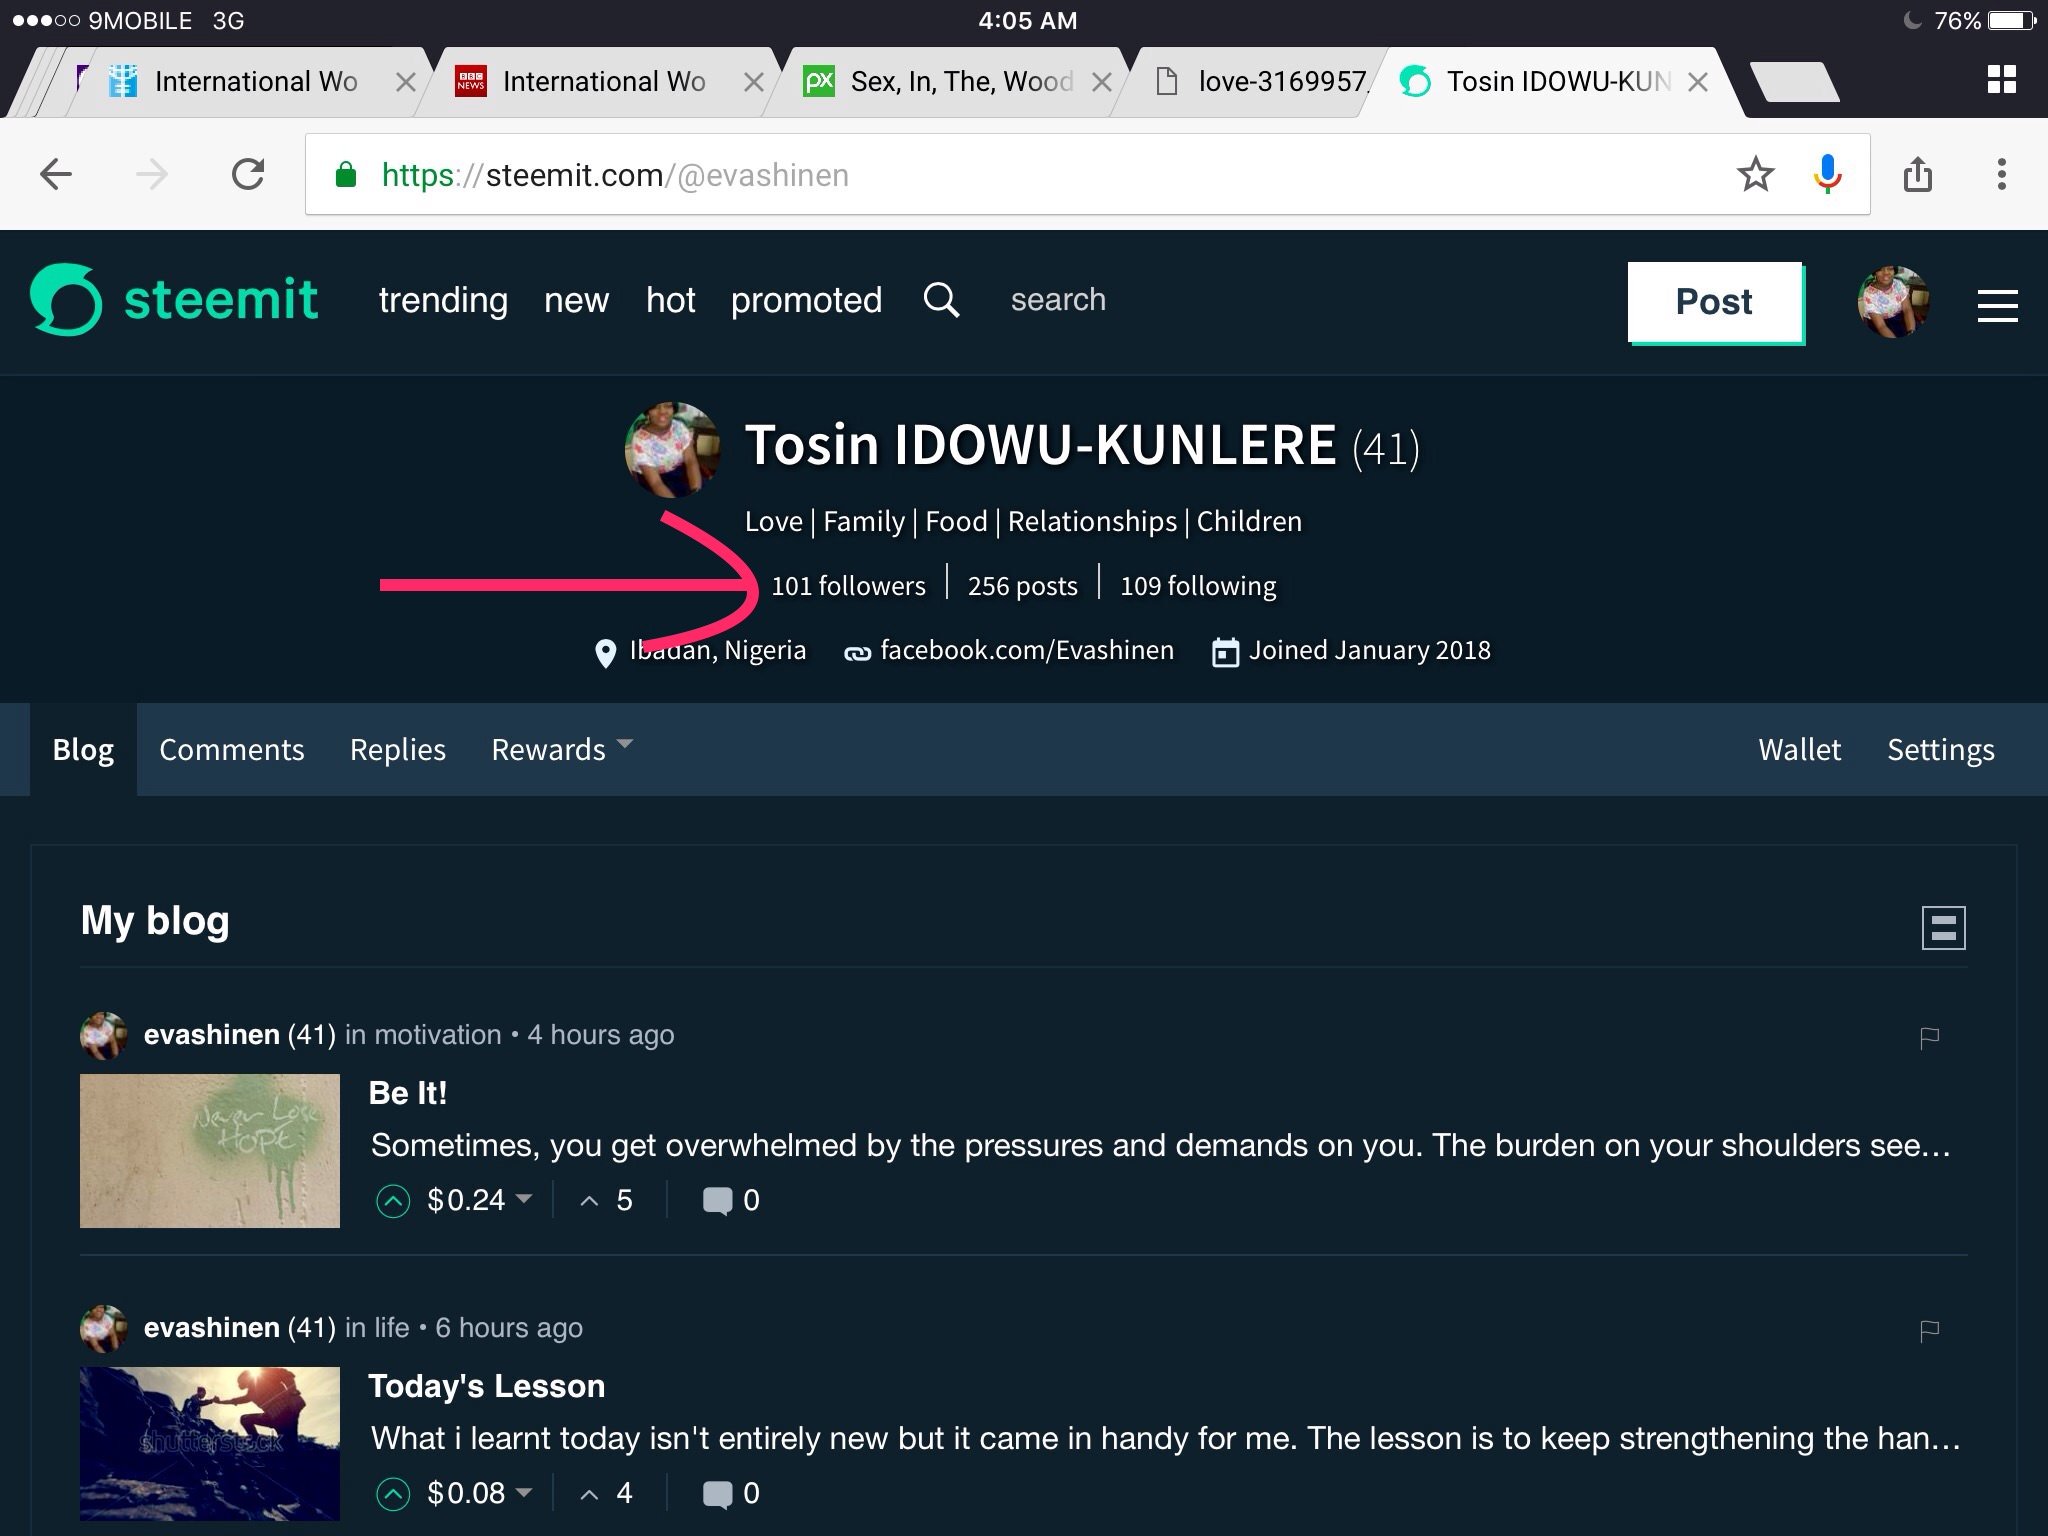2048x1536 pixels.
Task: Expand the $0.24 payout dropdown
Action: [x=523, y=1198]
